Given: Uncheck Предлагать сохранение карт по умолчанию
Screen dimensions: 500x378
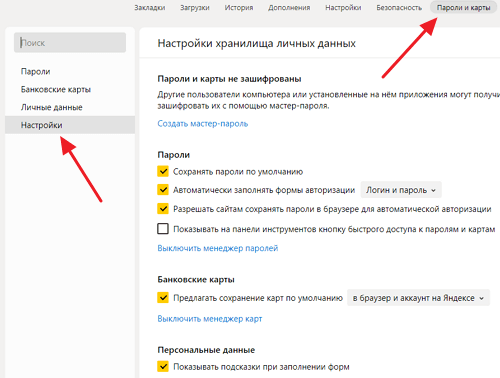Looking at the screenshot, I should 163,297.
